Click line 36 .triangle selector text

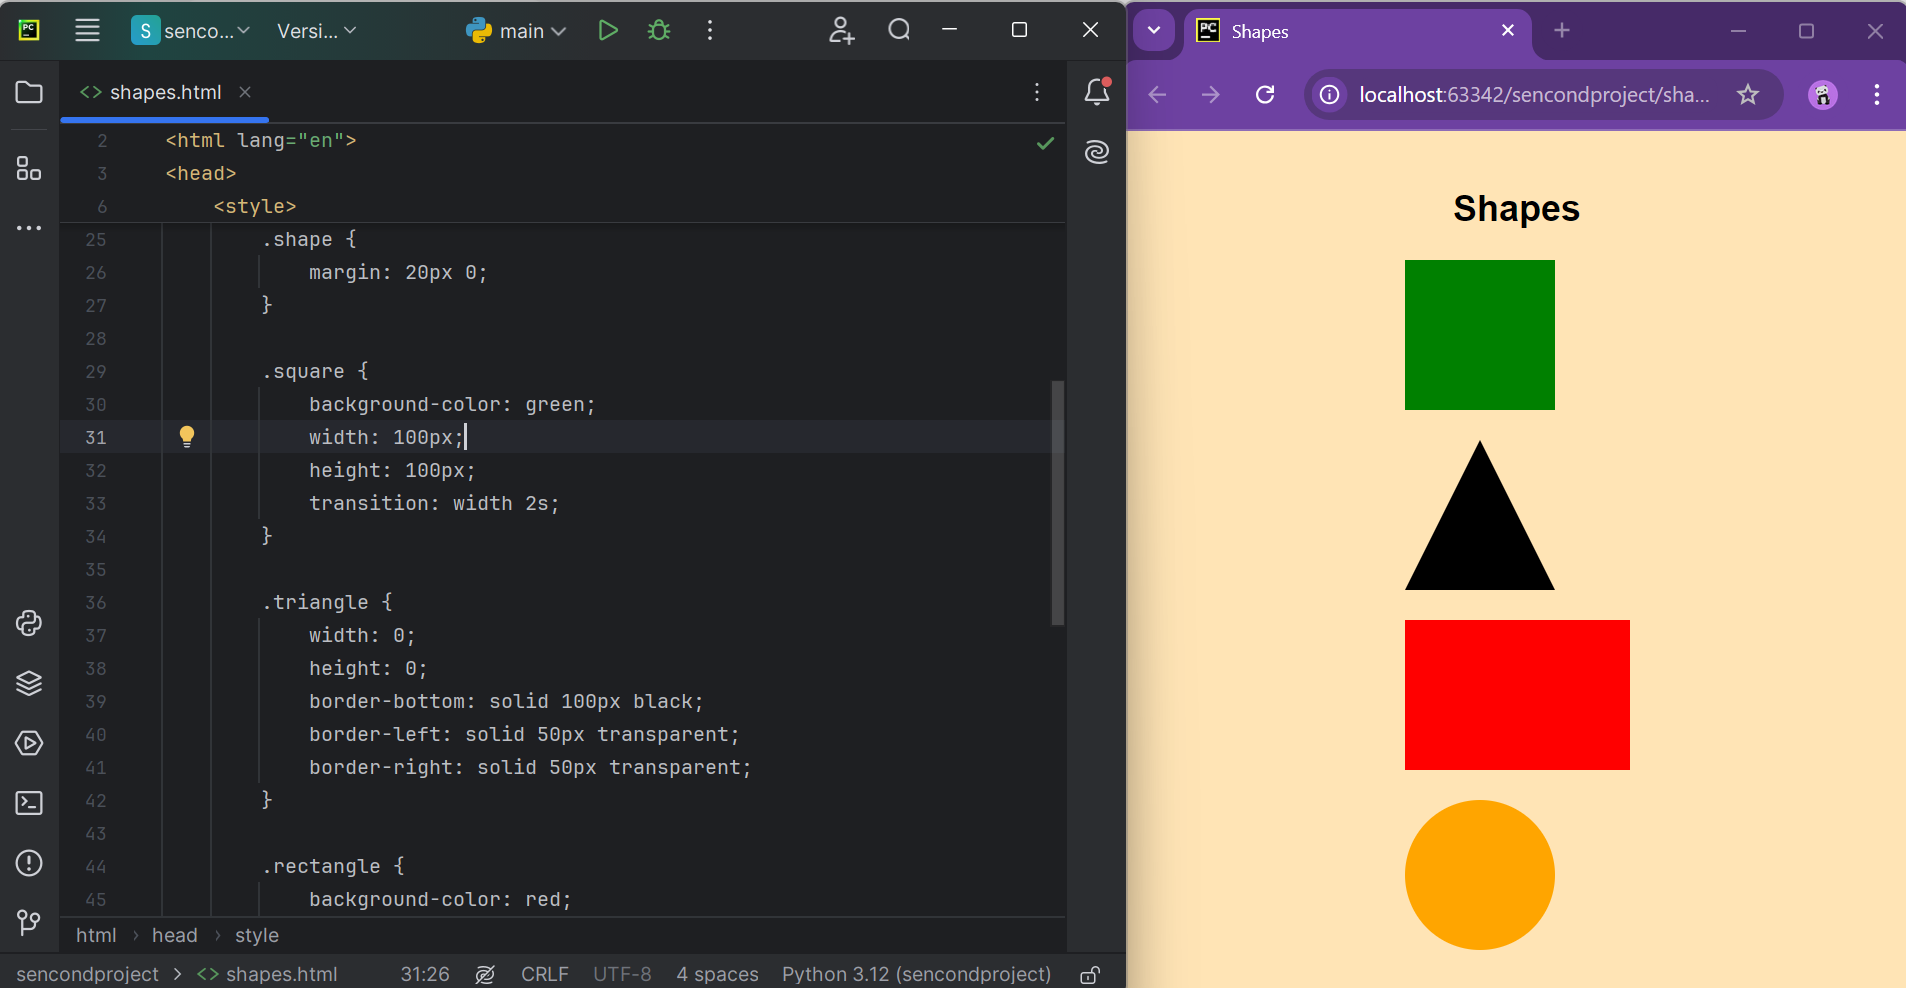coord(327,602)
